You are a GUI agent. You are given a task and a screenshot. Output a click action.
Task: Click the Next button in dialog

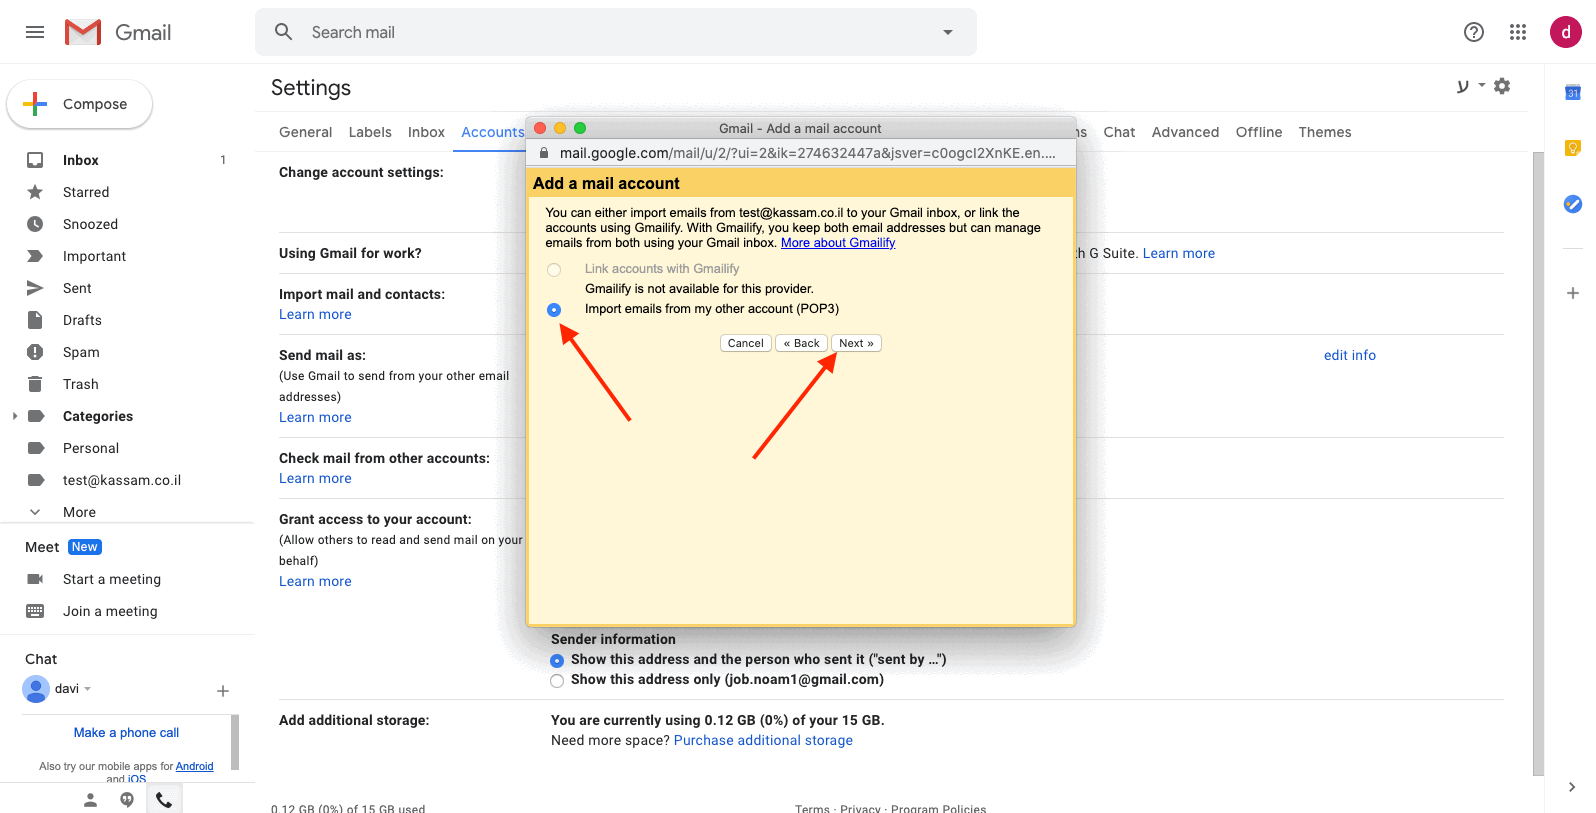click(857, 343)
